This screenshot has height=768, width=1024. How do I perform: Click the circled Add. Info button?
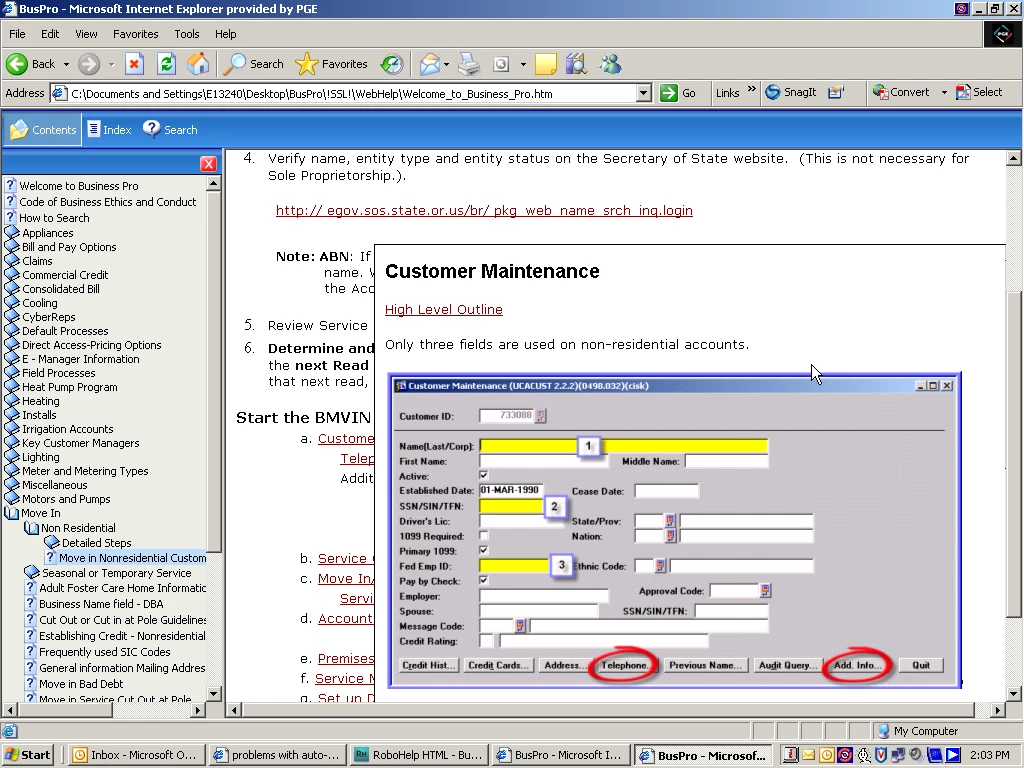(857, 665)
